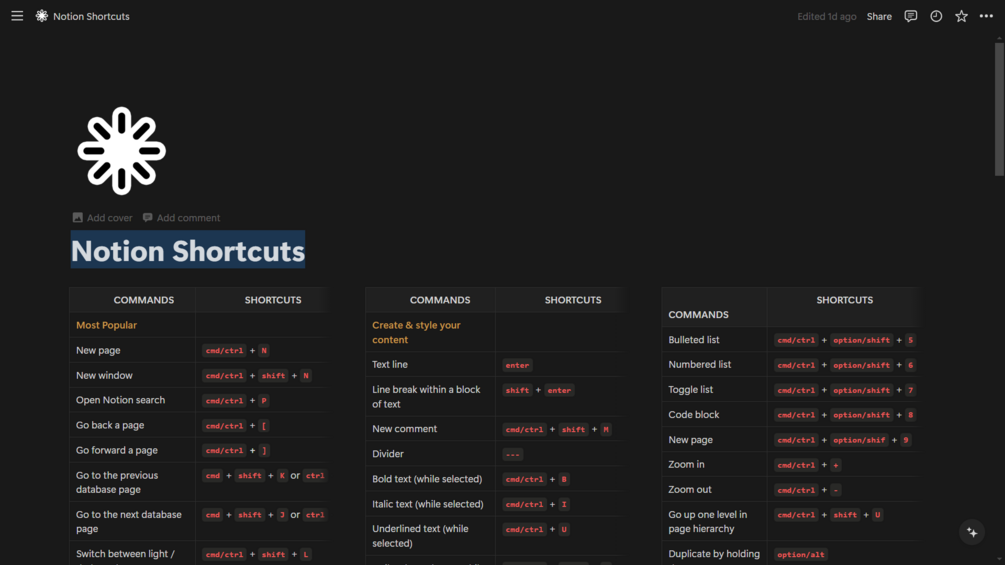1005x565 pixels.
Task: Click Go to the previous database page
Action: pos(132,482)
